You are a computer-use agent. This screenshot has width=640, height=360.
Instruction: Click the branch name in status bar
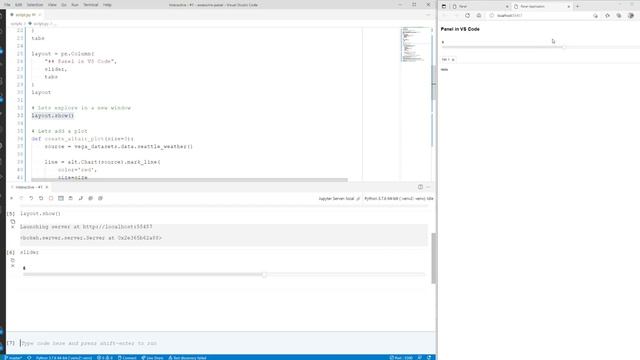tap(13, 358)
